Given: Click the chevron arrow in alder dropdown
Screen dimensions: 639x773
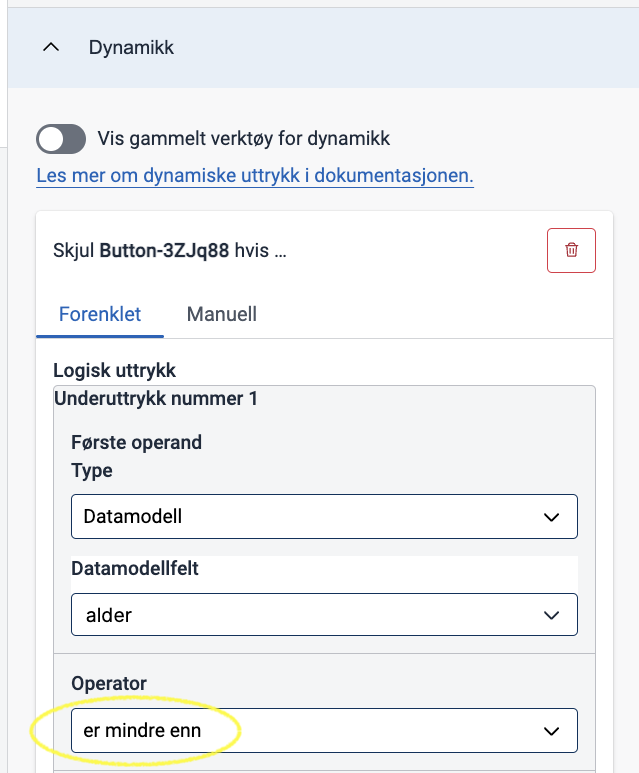Looking at the screenshot, I should pyautogui.click(x=551, y=615).
